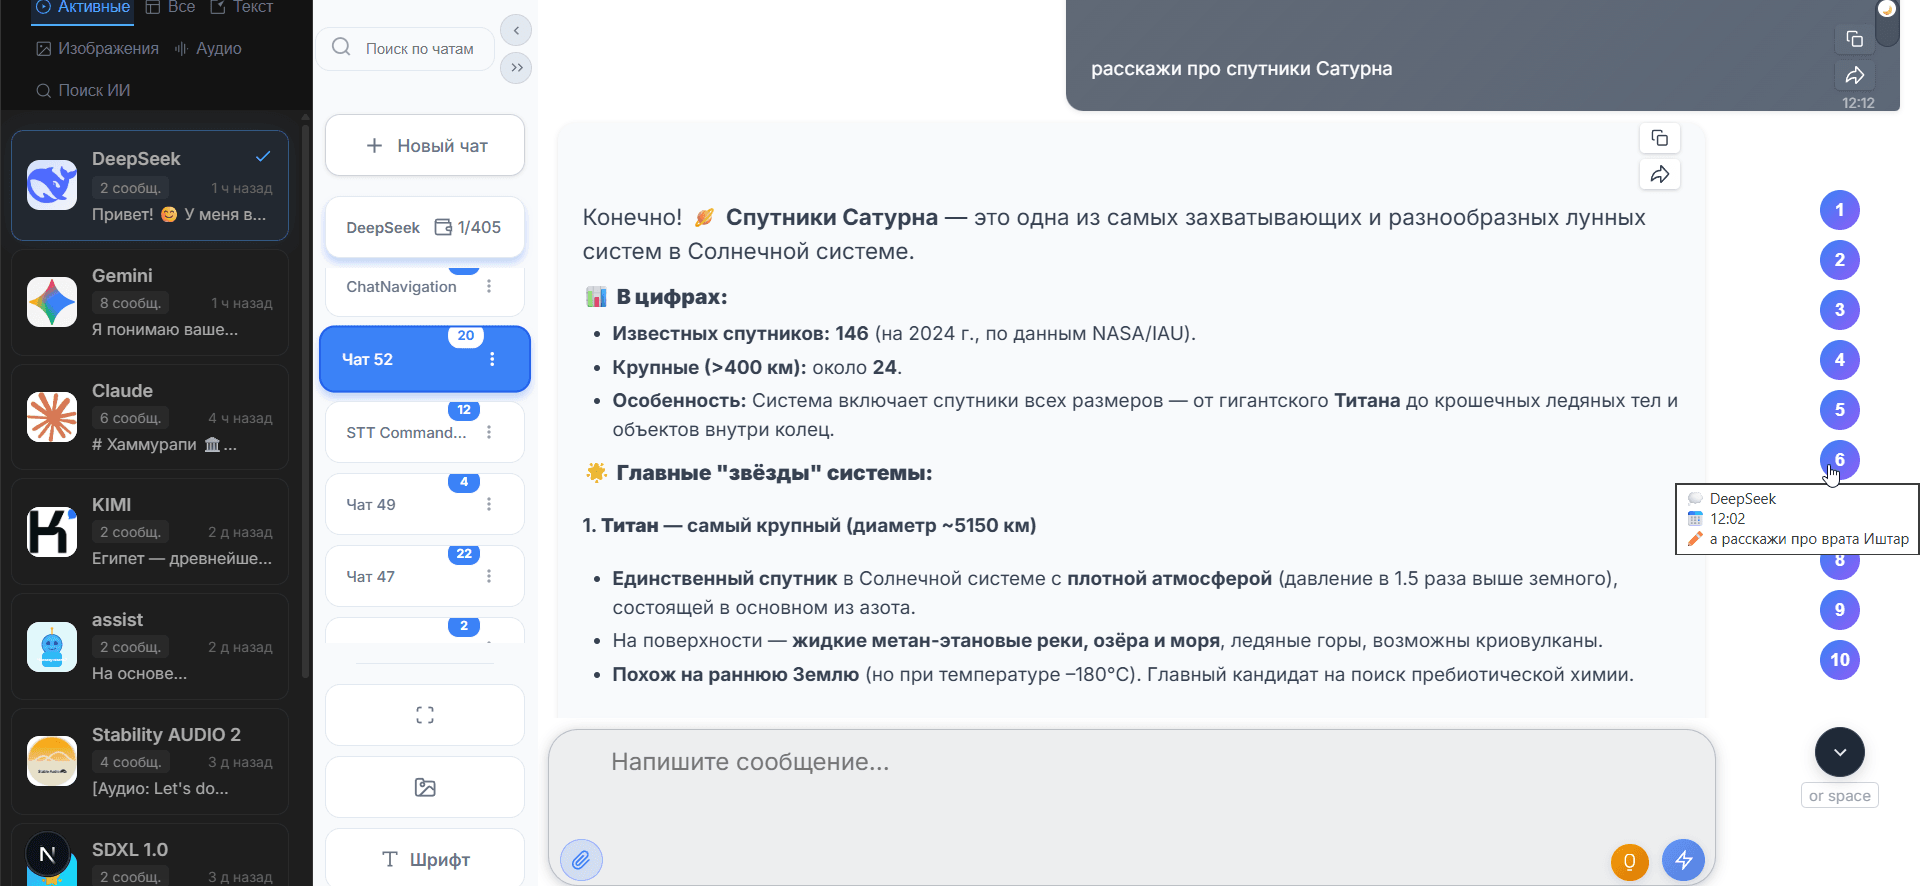Switch to the Текст filter tab
The height and width of the screenshot is (886, 1920).
point(241,7)
